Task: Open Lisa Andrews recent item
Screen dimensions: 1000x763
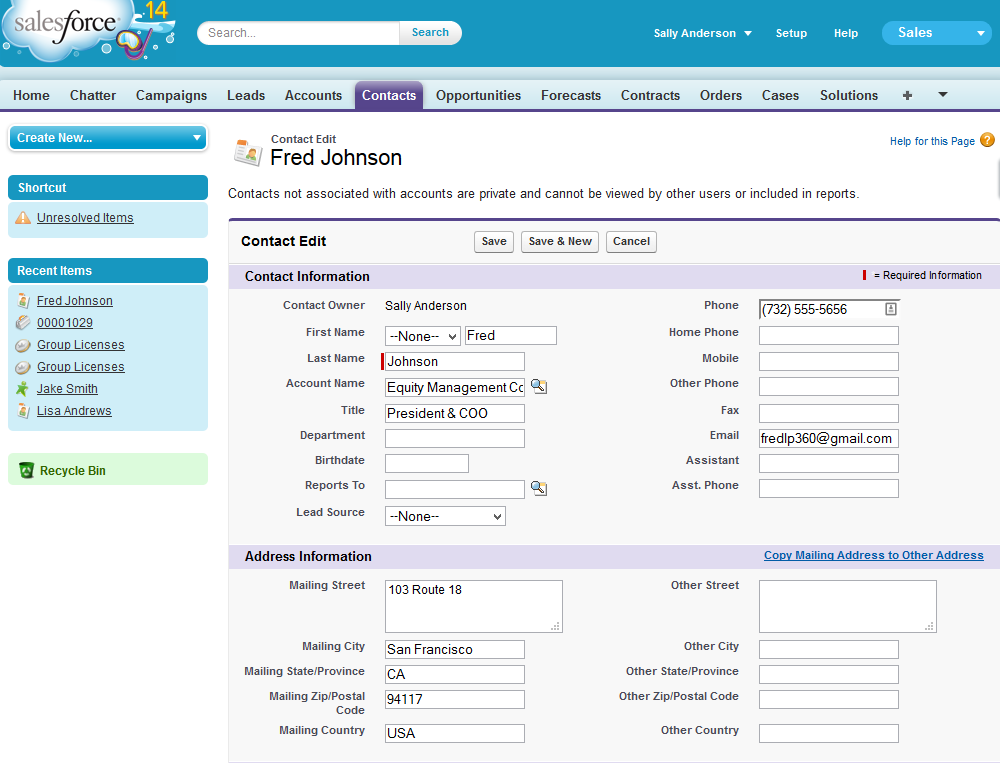Action: click(x=74, y=411)
